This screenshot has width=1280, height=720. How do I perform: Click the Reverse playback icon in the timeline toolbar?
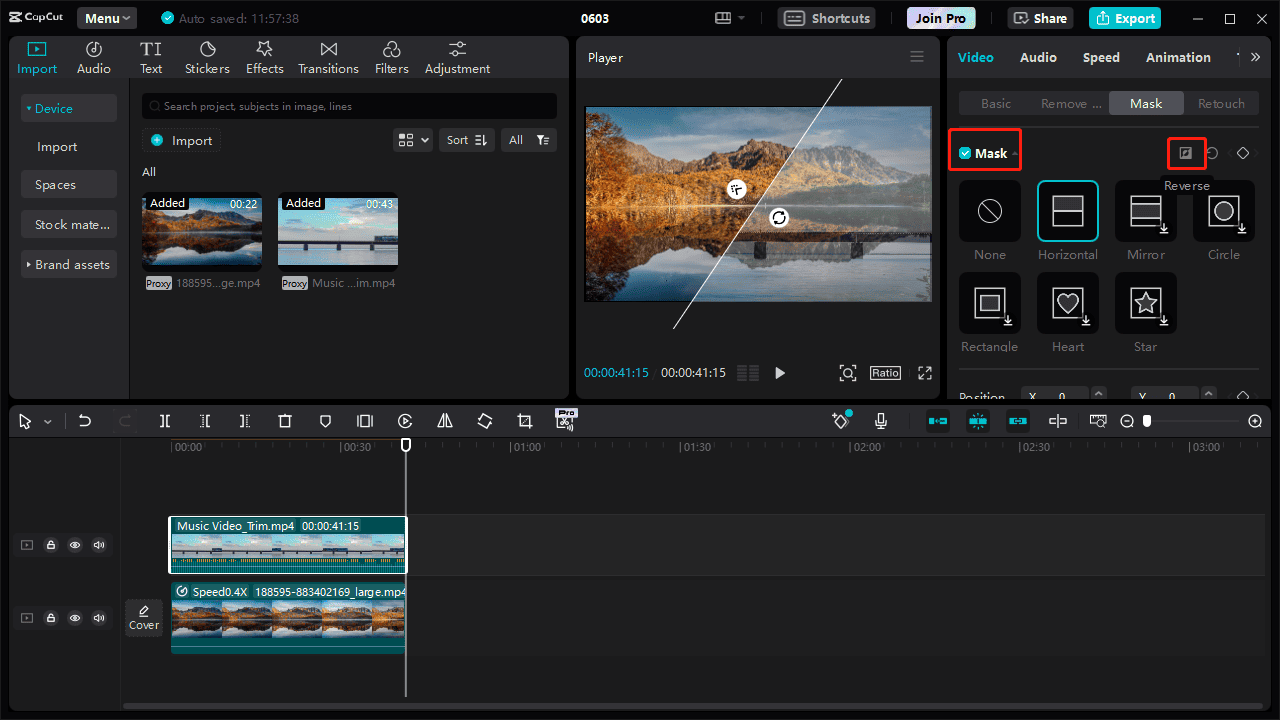tap(405, 421)
